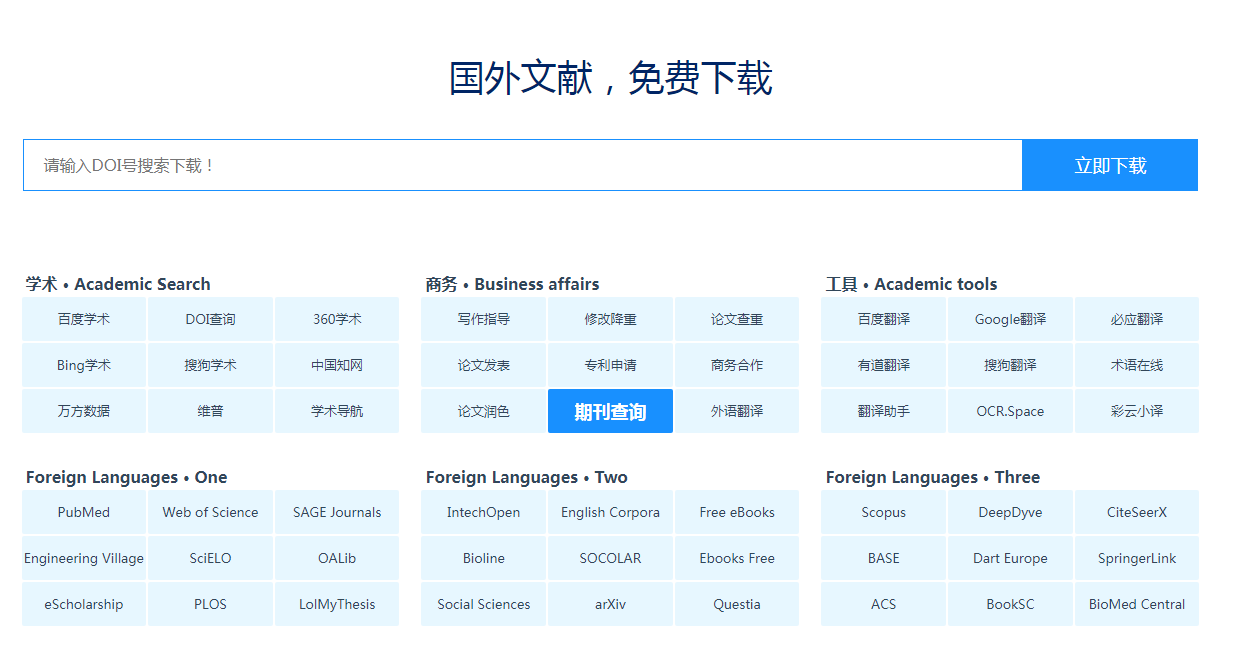Go to Web of Science
This screenshot has width=1234, height=654.
(210, 512)
